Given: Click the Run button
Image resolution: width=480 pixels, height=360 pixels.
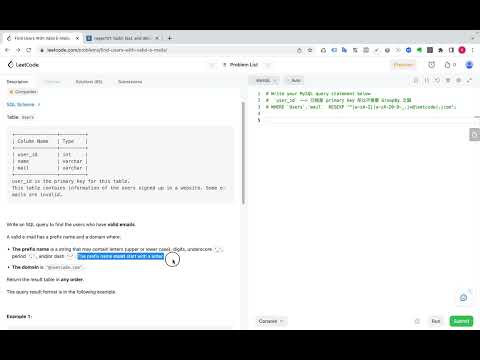Looking at the screenshot, I should coord(436,321).
